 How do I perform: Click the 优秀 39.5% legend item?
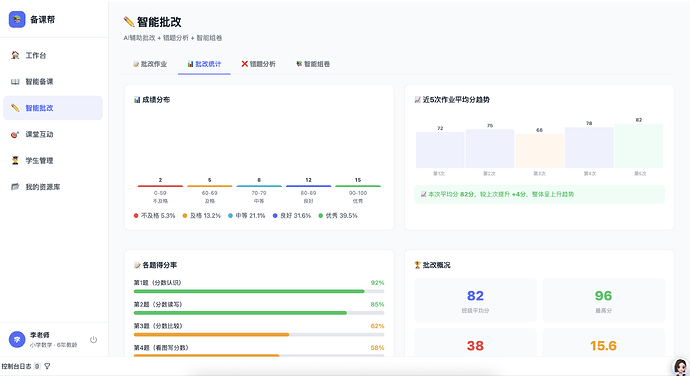point(338,216)
